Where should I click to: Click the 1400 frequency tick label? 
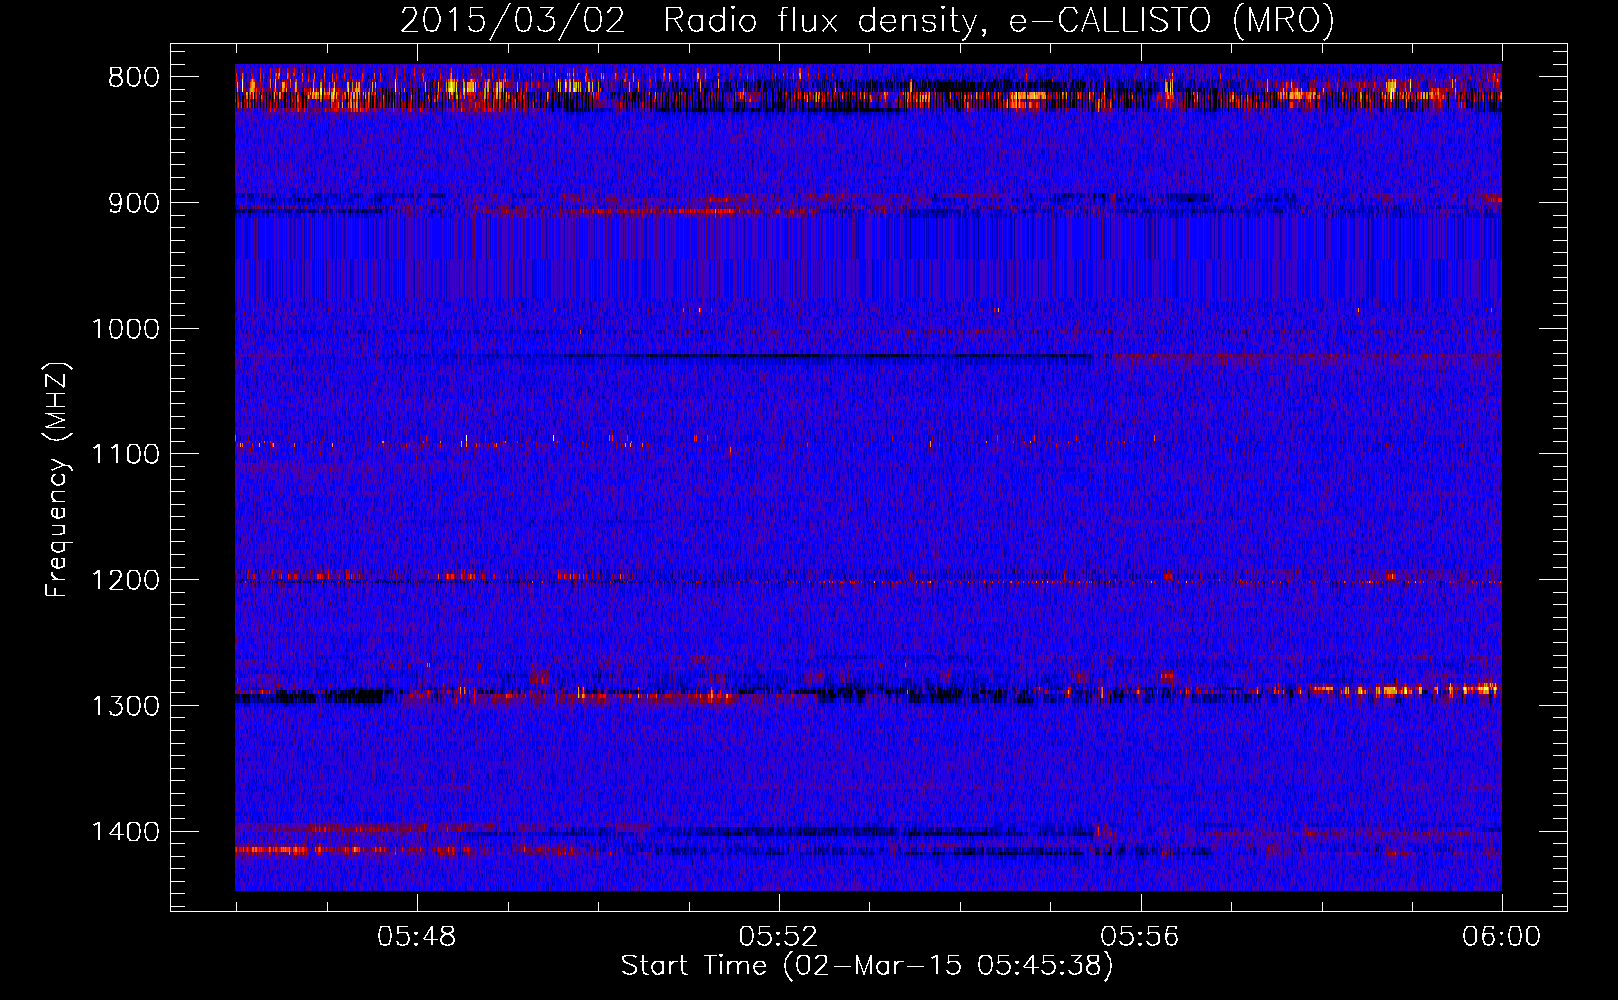point(126,832)
